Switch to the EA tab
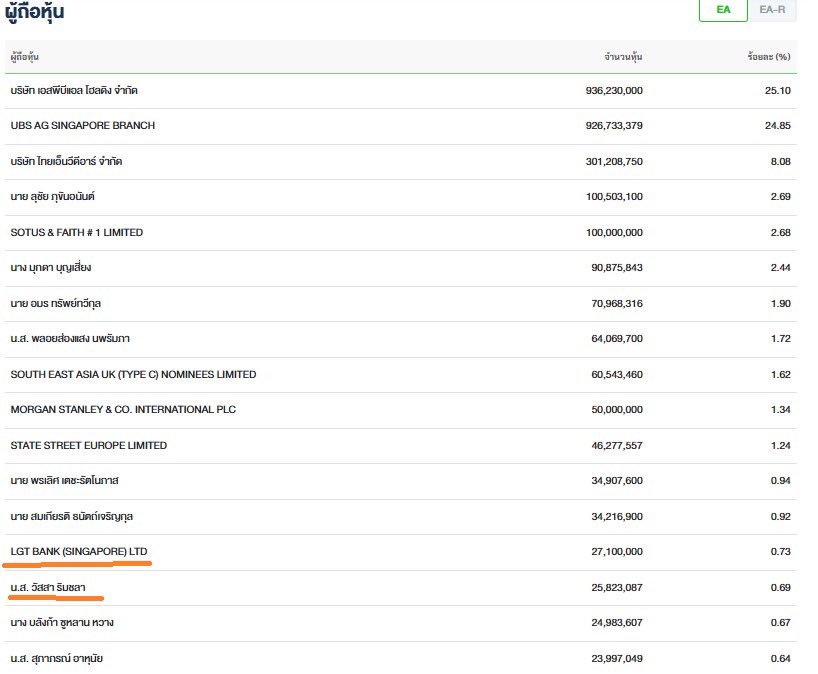The height and width of the screenshot is (674, 818). [x=723, y=10]
